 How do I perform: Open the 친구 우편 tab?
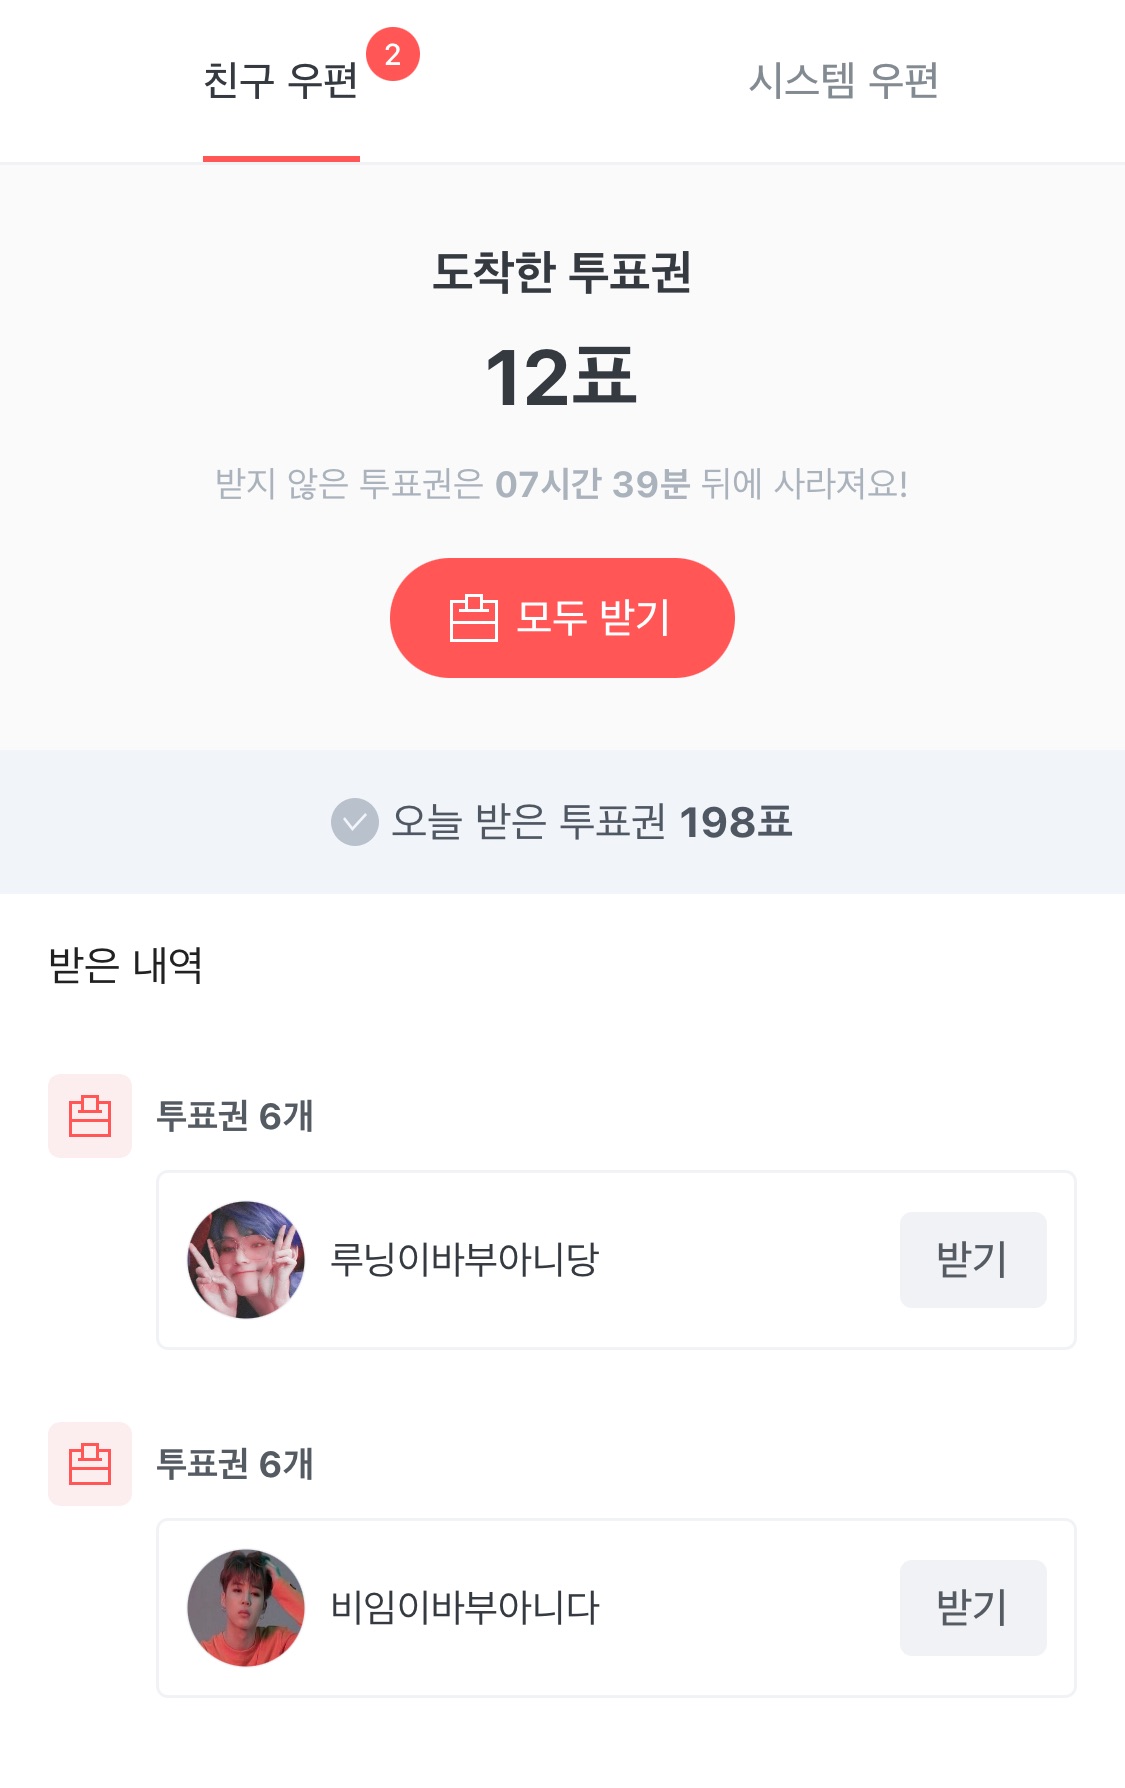coord(281,82)
